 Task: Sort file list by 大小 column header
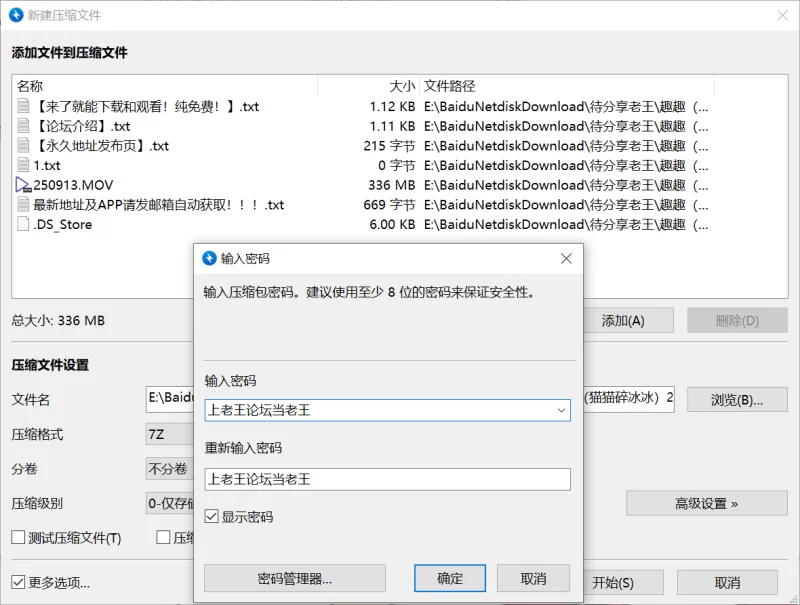pyautogui.click(x=401, y=86)
